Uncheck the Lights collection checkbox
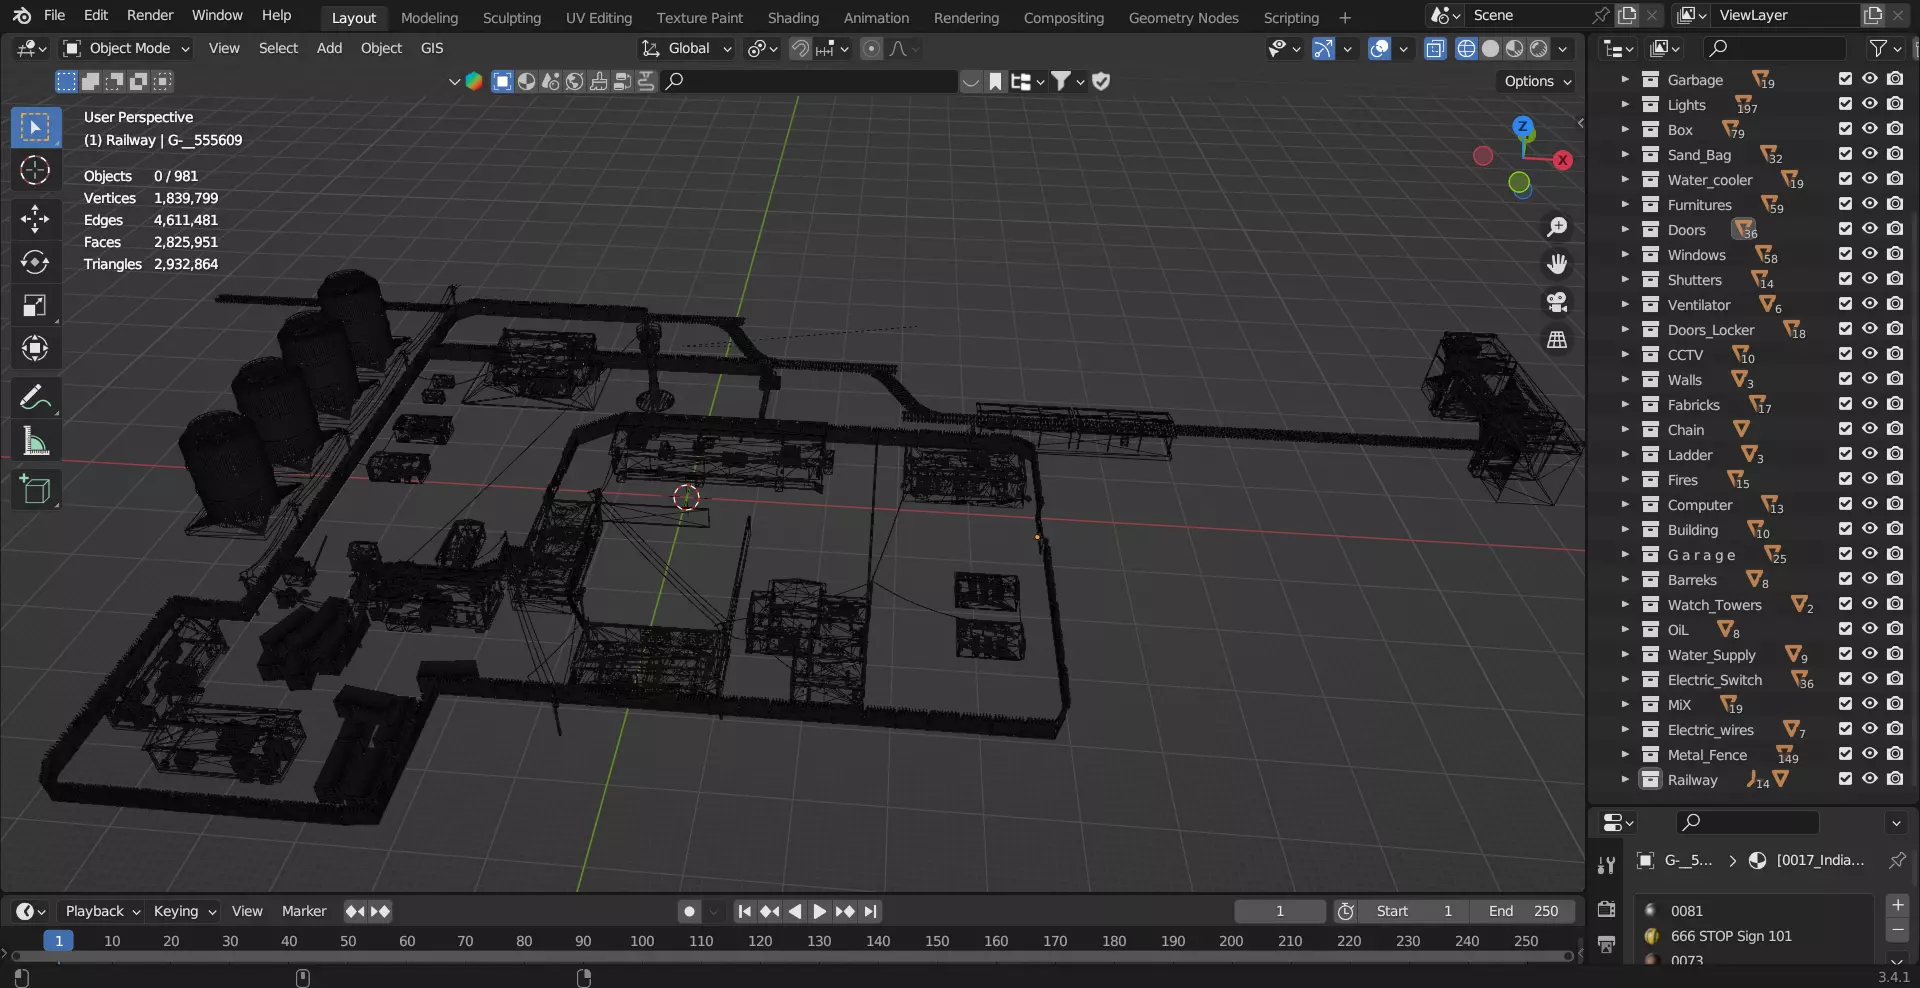The image size is (1920, 988). [x=1845, y=104]
